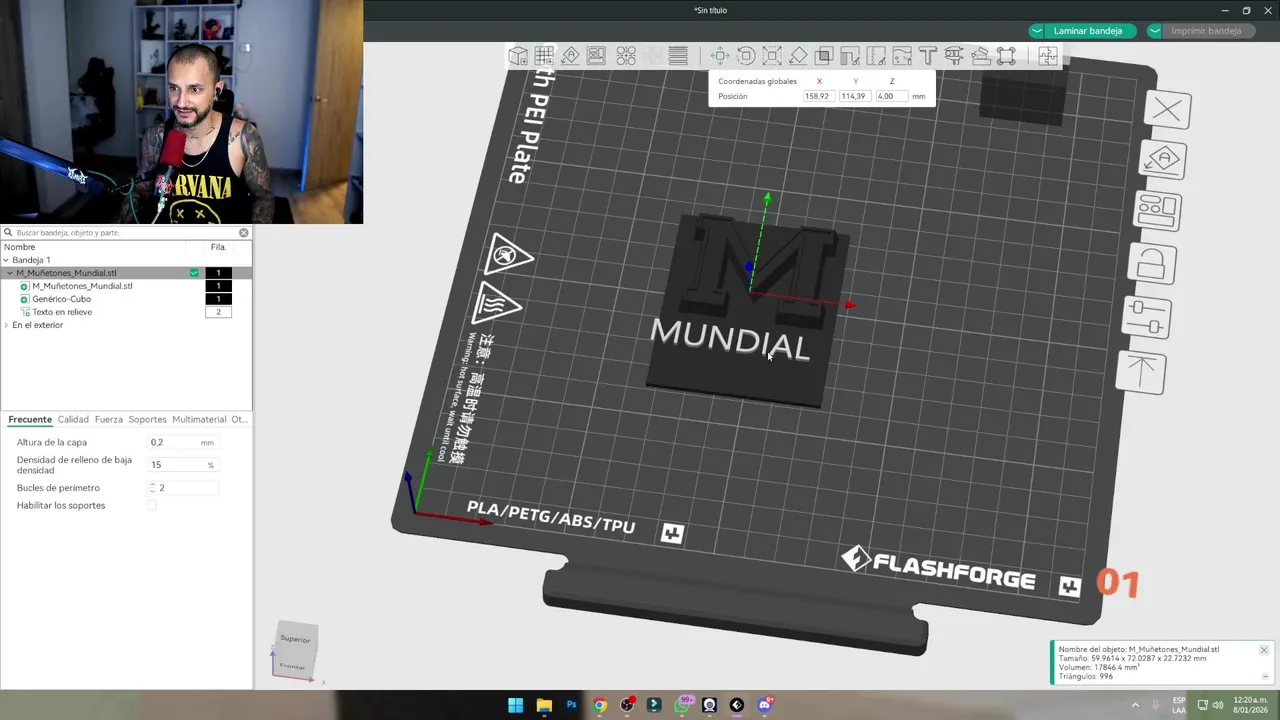This screenshot has height=720, width=1280.
Task: Click the Assemble tool icon
Action: tap(980, 56)
